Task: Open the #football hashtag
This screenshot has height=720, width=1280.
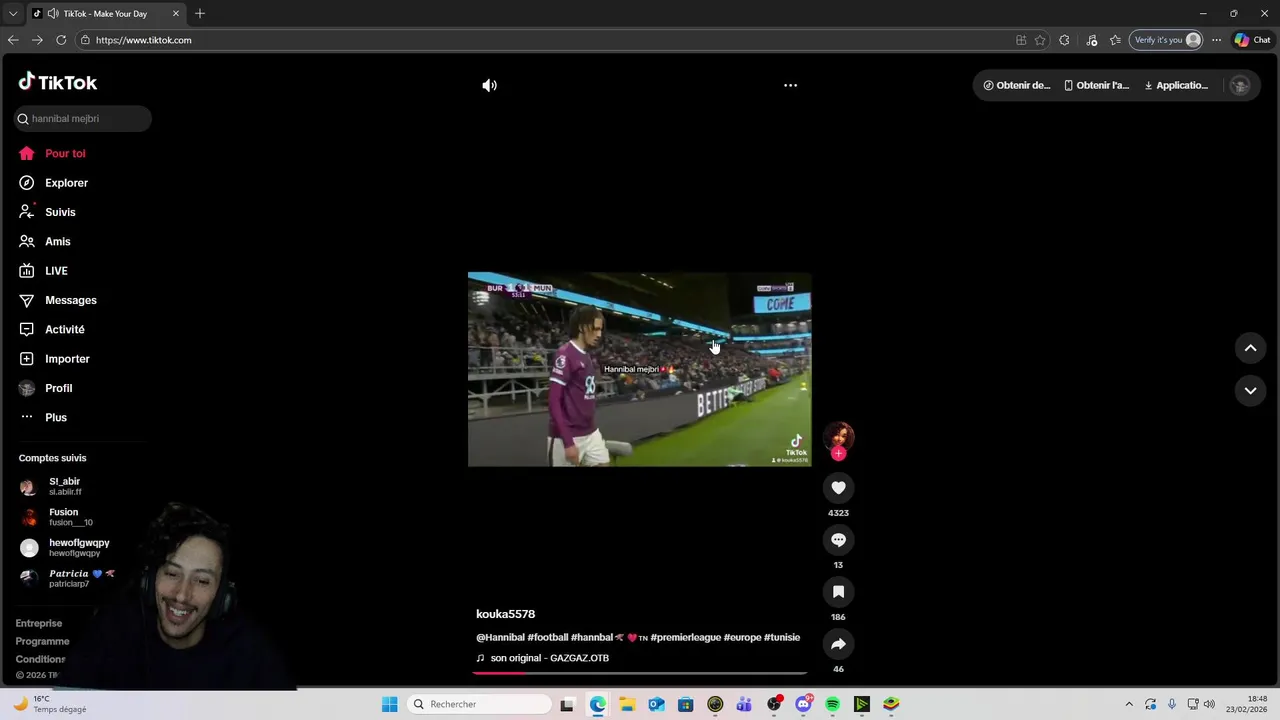Action: point(548,637)
